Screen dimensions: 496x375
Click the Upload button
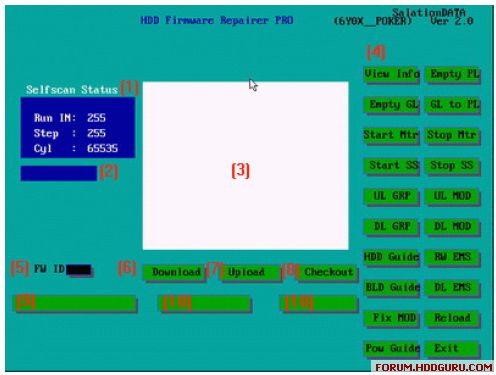(x=250, y=272)
